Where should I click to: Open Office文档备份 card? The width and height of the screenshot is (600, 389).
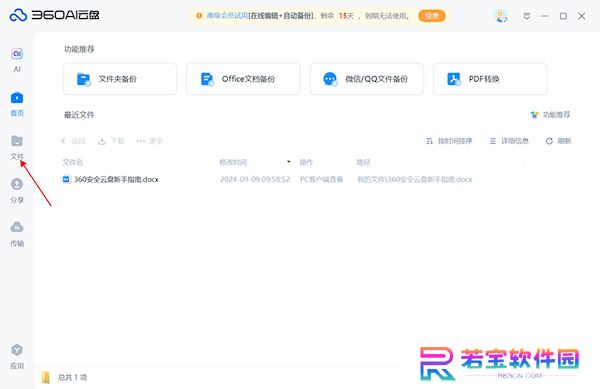pos(243,79)
